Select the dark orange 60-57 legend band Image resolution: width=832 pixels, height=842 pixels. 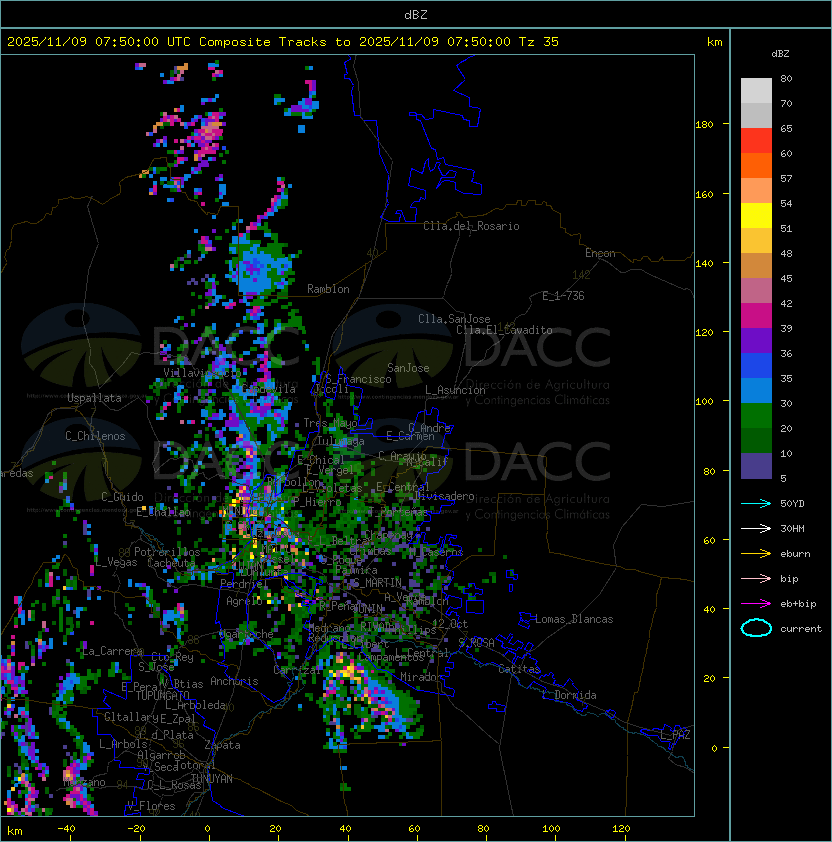point(756,165)
